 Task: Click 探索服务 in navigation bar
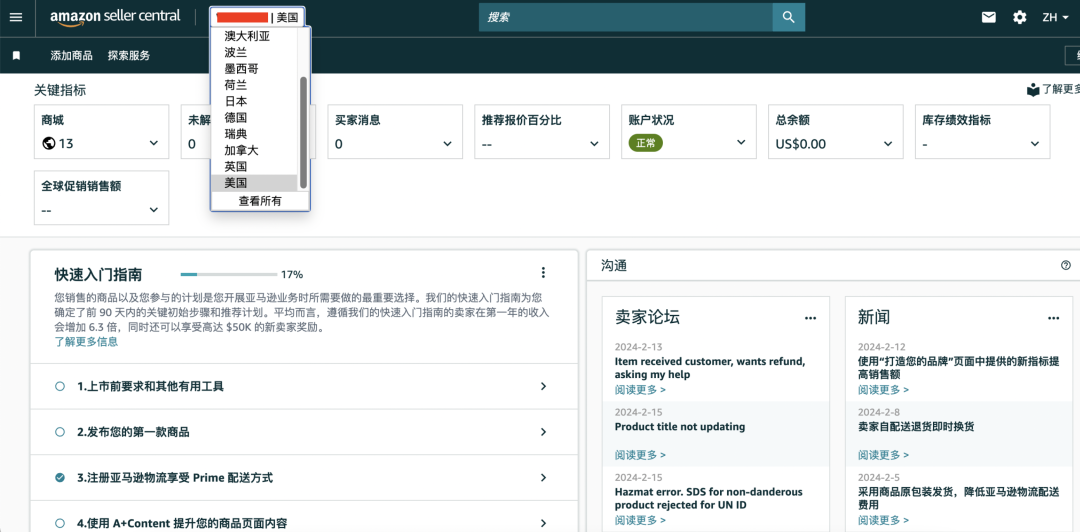click(x=129, y=56)
